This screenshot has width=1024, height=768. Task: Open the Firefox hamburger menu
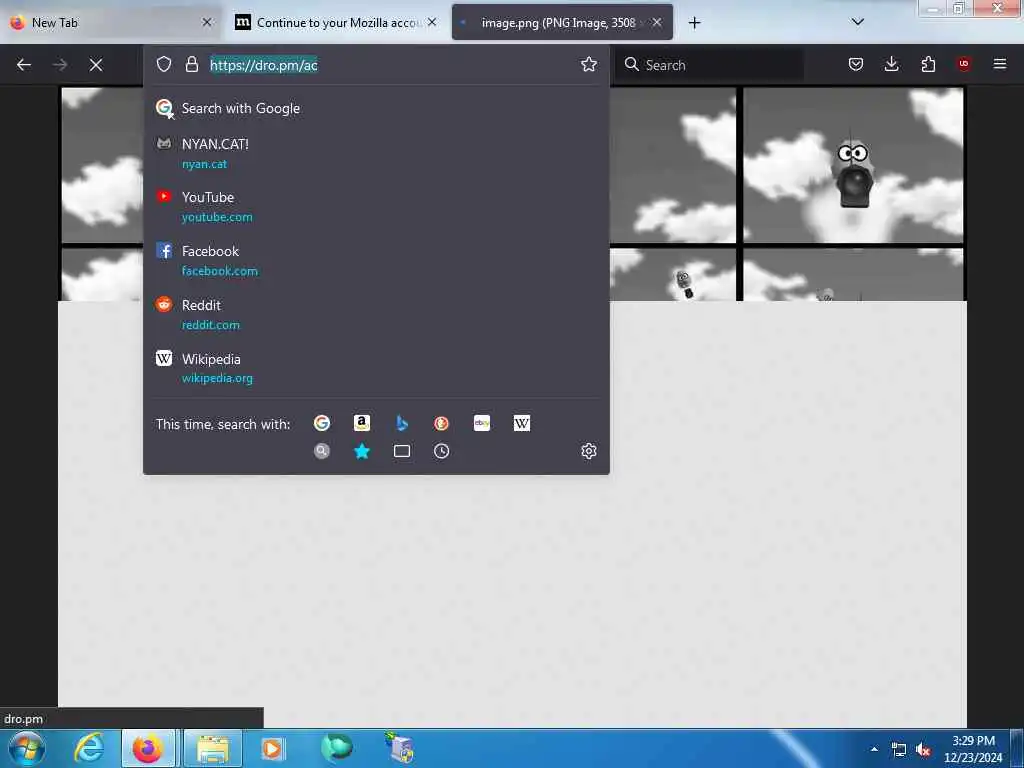tap(1000, 64)
